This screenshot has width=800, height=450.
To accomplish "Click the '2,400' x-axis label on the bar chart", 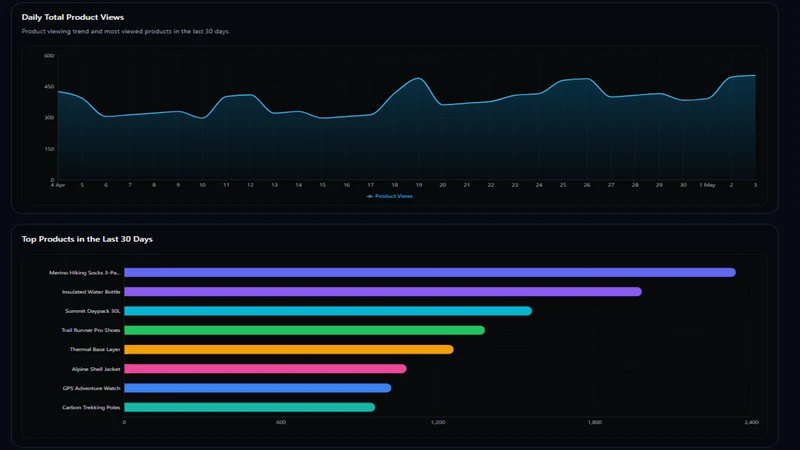I will [751, 422].
